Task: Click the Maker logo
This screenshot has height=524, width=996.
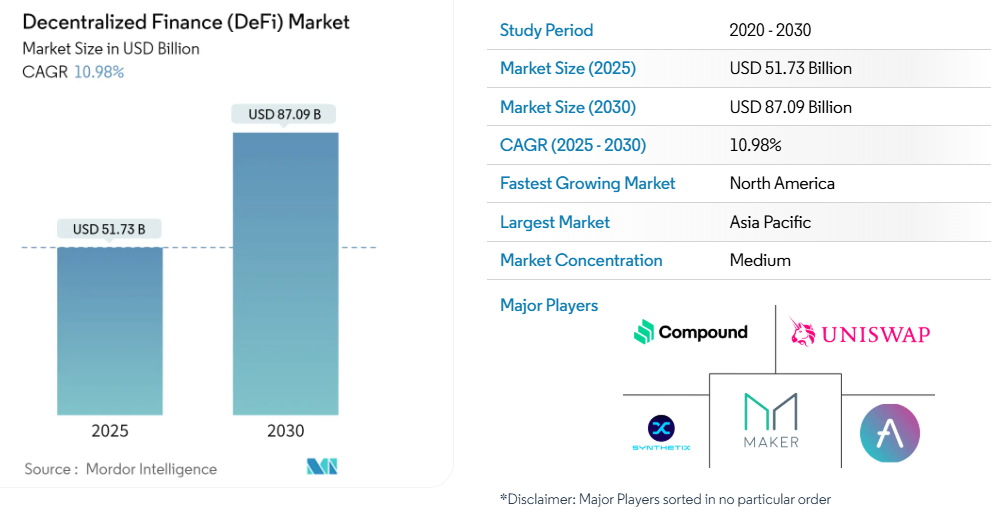Action: [771, 420]
